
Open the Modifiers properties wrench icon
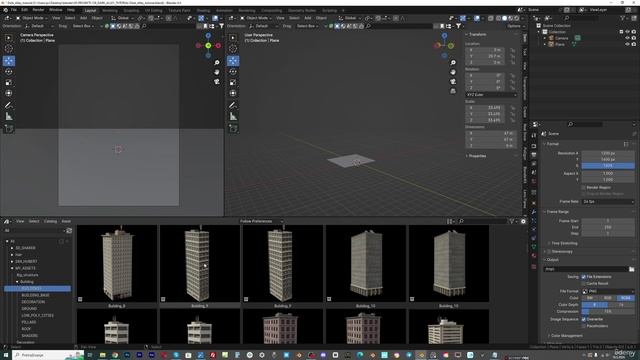[534, 212]
